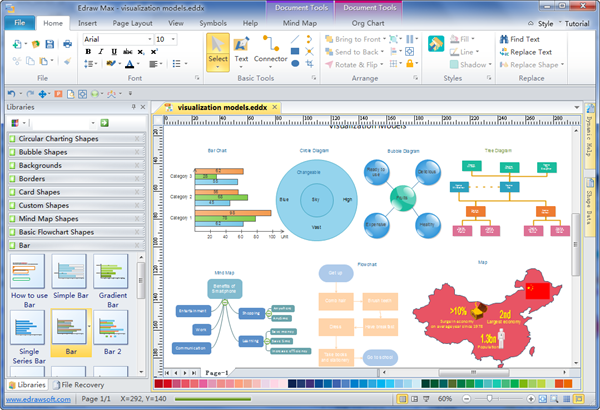Open the font size dropdown
Viewport: 600px width, 410px height.
pyautogui.click(x=173, y=39)
